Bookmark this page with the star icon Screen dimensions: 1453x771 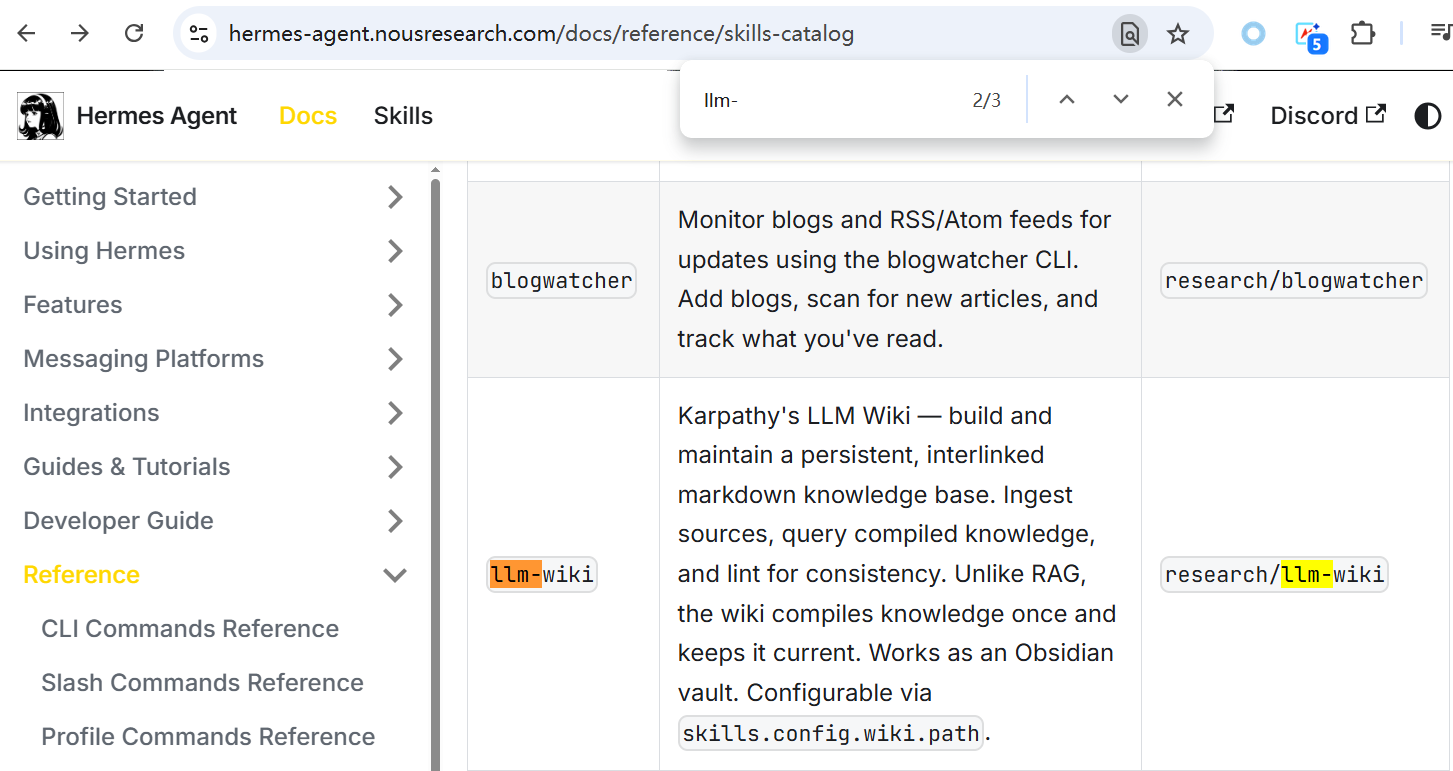[x=1178, y=34]
